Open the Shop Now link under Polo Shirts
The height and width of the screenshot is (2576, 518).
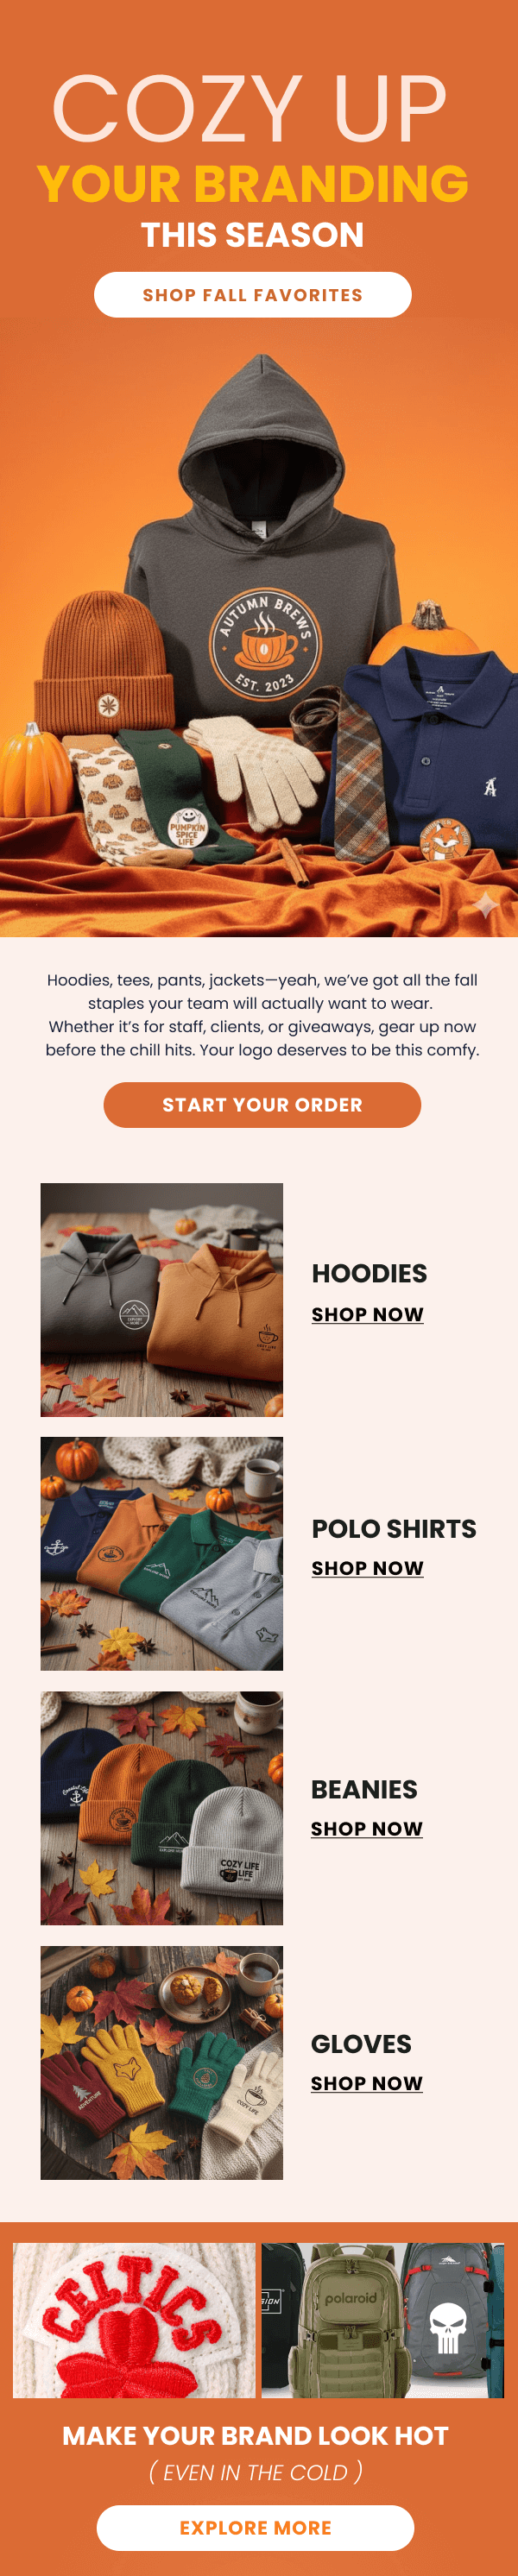367,1568
